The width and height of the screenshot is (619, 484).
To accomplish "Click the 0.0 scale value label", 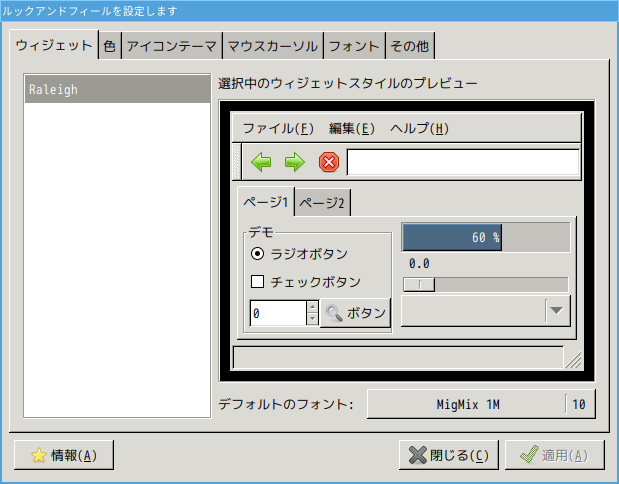I will tap(419, 263).
